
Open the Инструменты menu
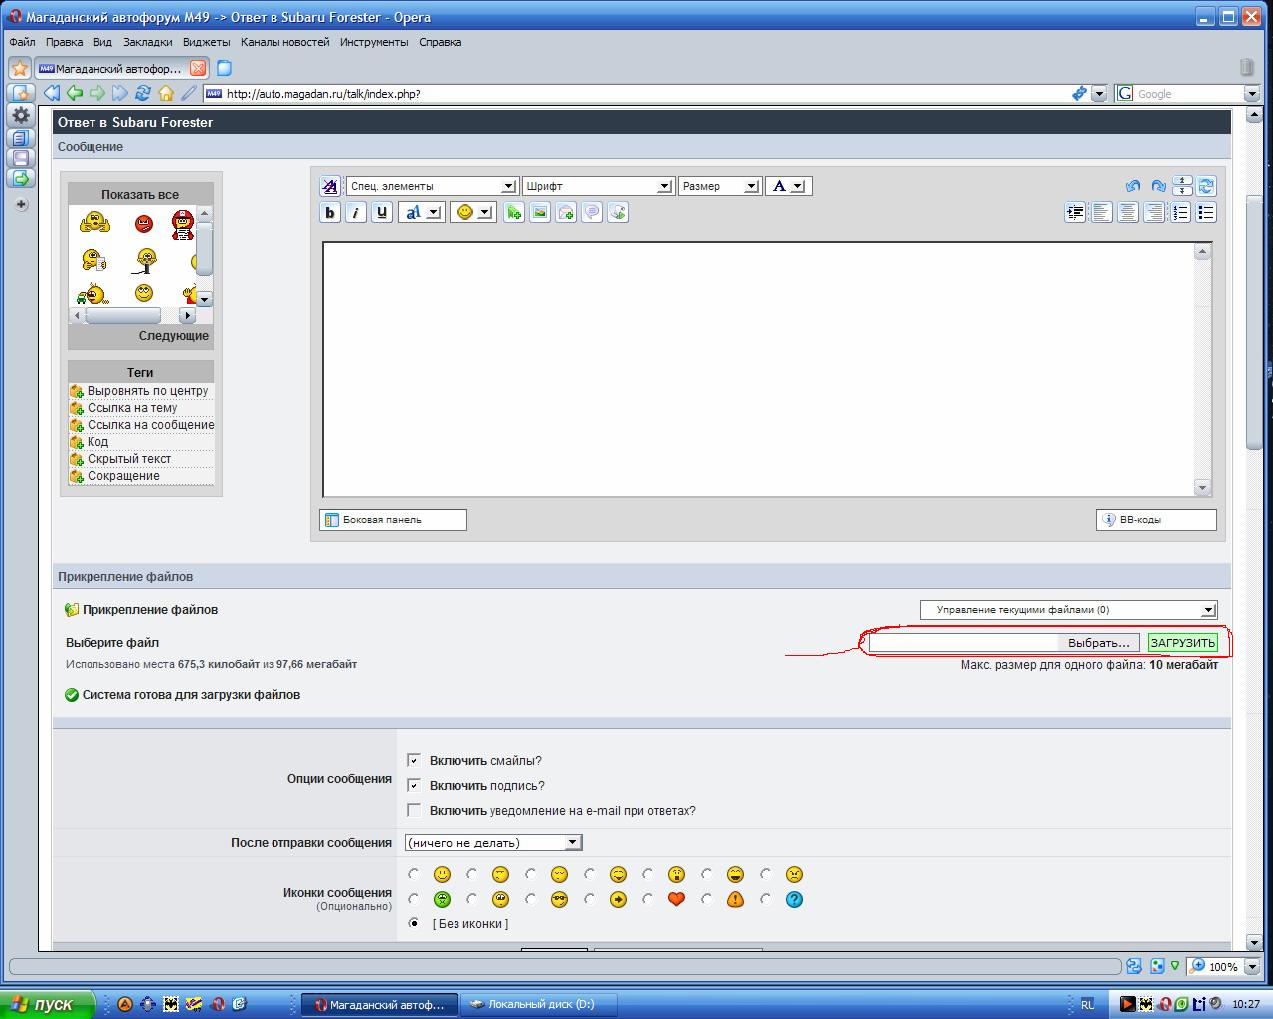(373, 42)
